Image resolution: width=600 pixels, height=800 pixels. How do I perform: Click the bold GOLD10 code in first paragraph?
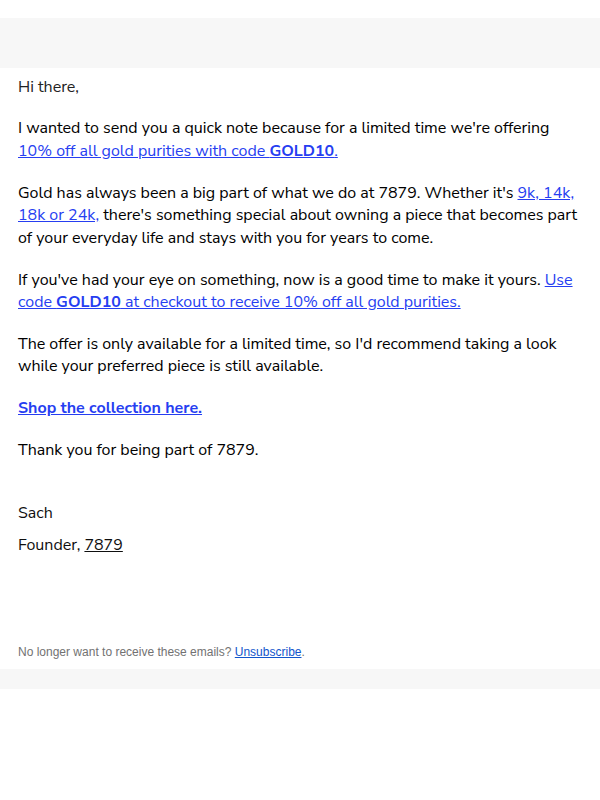pos(302,151)
